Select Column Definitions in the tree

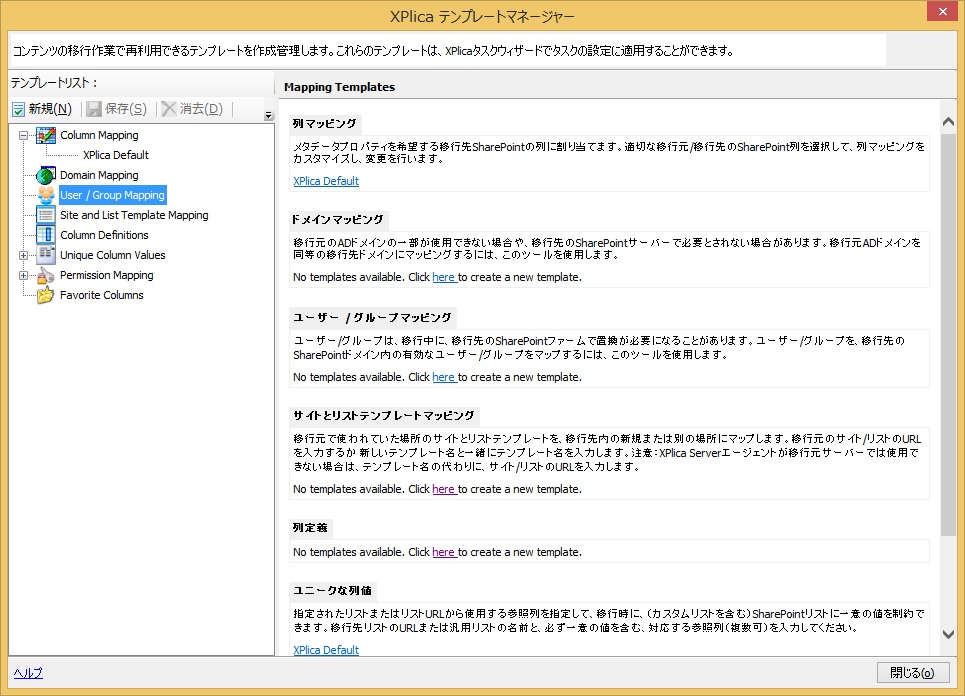(104, 235)
